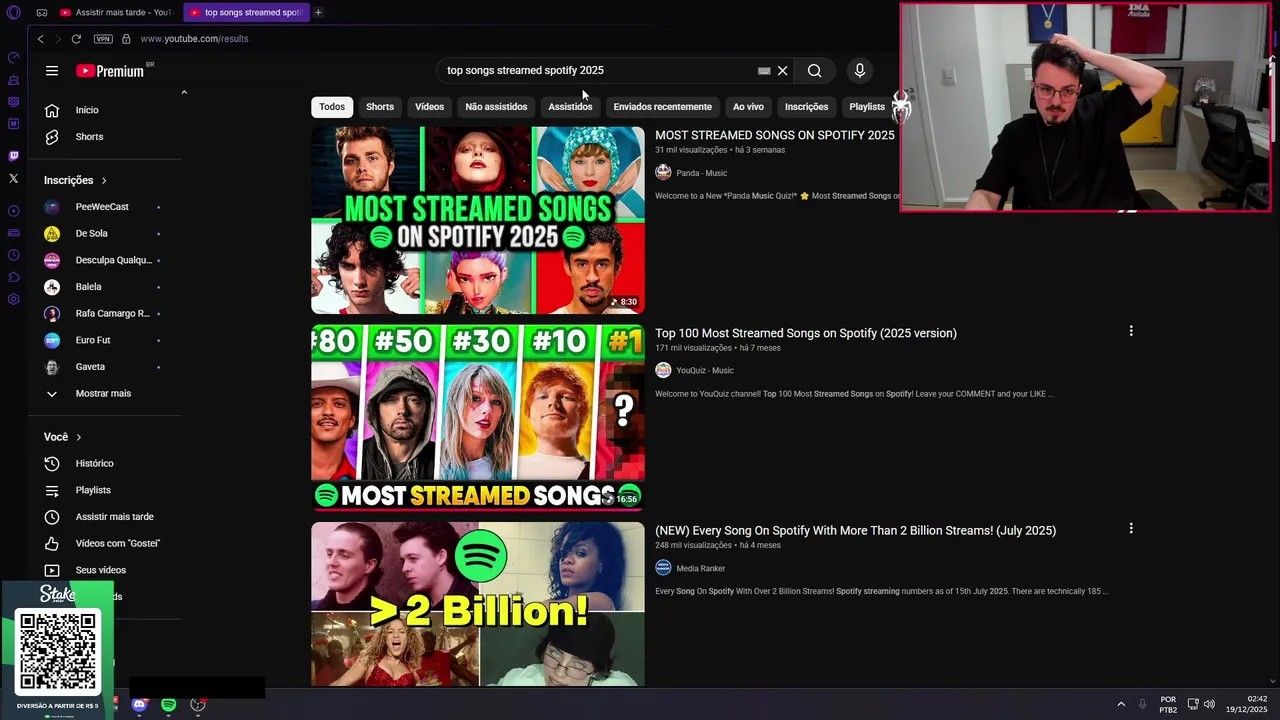Toggle the browser VPN badge
The width and height of the screenshot is (1280, 720).
point(103,39)
